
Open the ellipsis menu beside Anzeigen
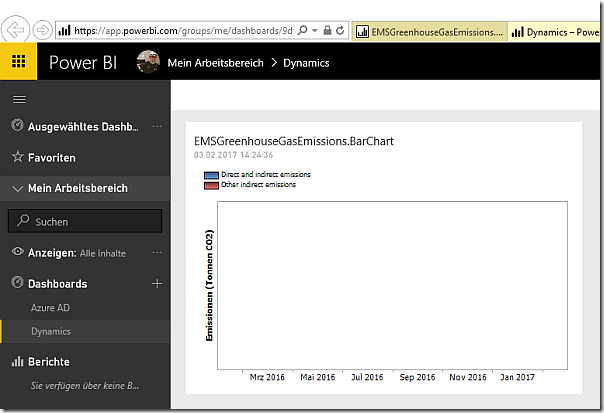[157, 253]
